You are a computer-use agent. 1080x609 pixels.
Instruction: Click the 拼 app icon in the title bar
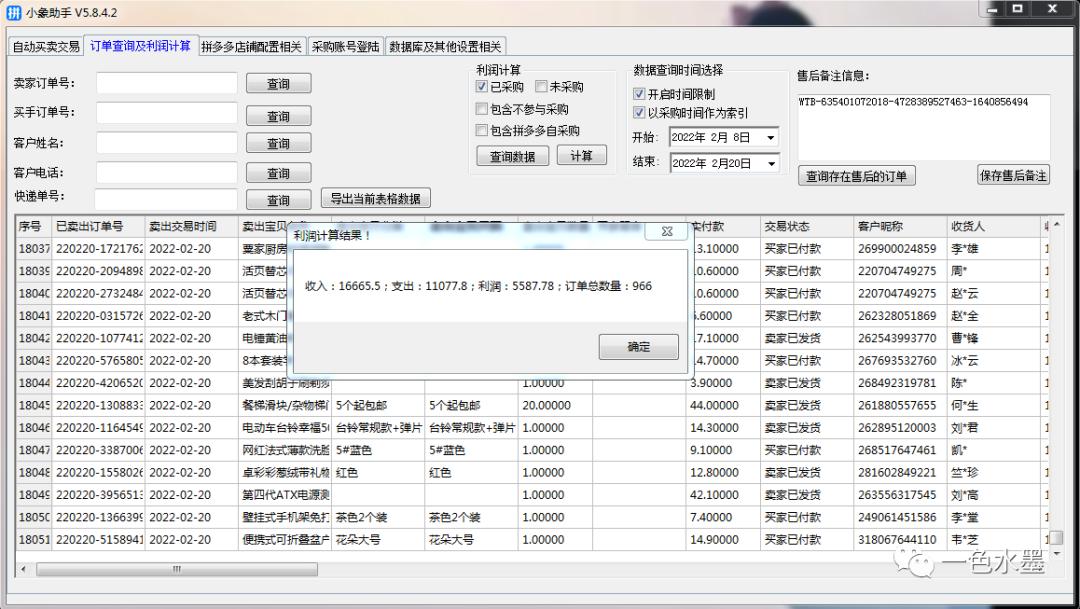pos(12,12)
